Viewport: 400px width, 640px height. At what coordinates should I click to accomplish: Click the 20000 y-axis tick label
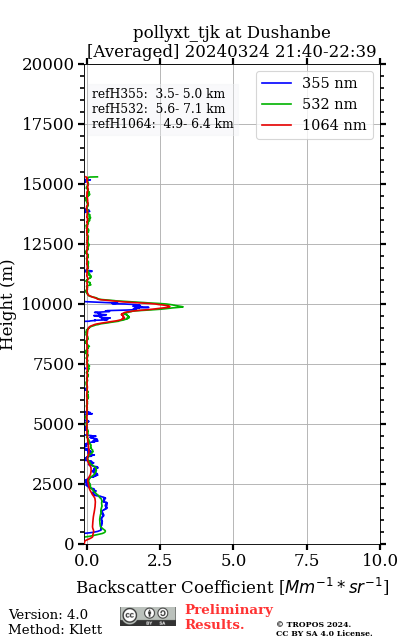click(x=48, y=64)
